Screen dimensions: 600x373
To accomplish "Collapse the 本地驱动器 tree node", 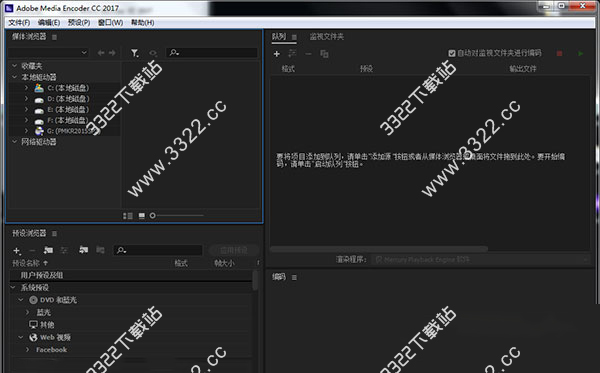I will (15, 77).
